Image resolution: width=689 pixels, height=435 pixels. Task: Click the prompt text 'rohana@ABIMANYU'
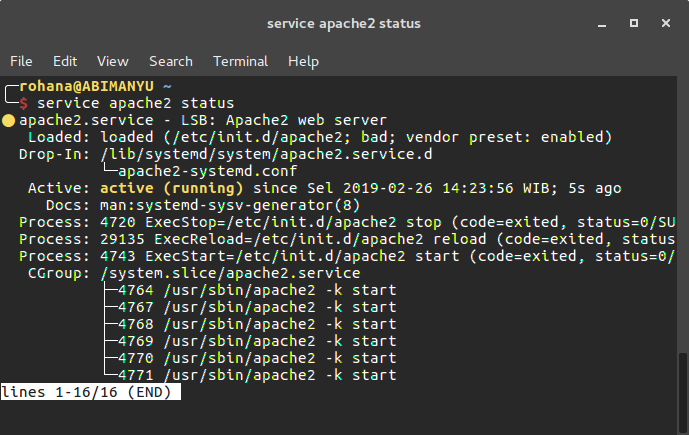tap(86, 86)
